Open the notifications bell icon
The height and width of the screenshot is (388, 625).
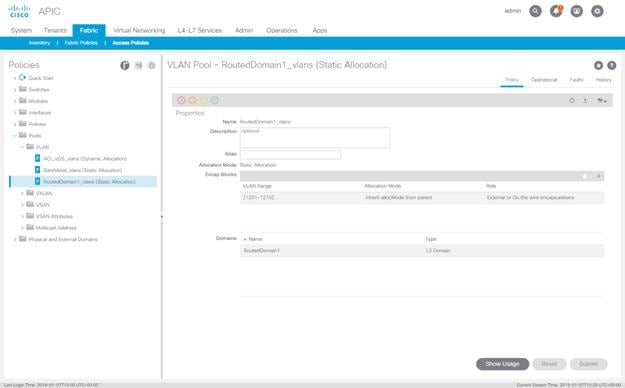pyautogui.click(x=556, y=11)
